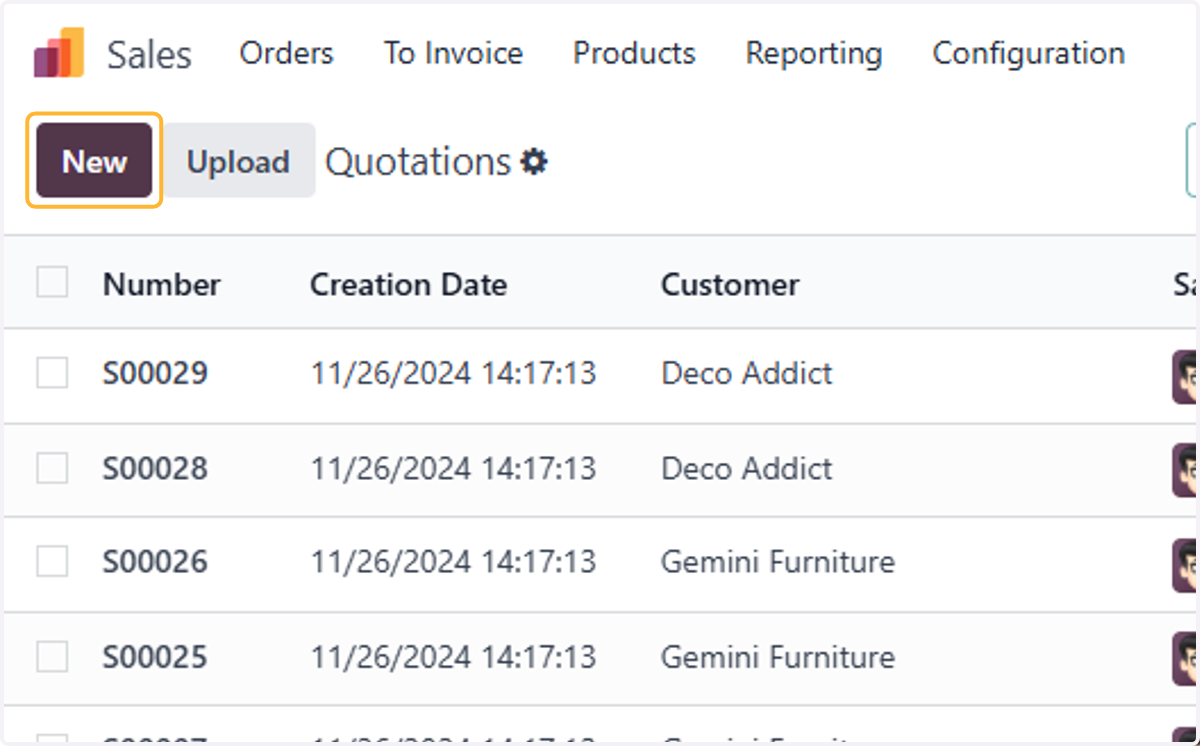Click the Quotations settings gear icon

click(535, 162)
